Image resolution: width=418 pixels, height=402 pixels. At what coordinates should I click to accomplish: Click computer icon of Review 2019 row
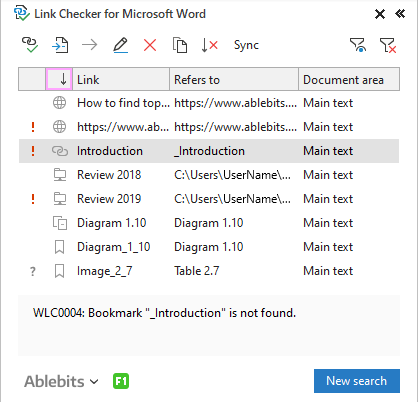coord(60,199)
